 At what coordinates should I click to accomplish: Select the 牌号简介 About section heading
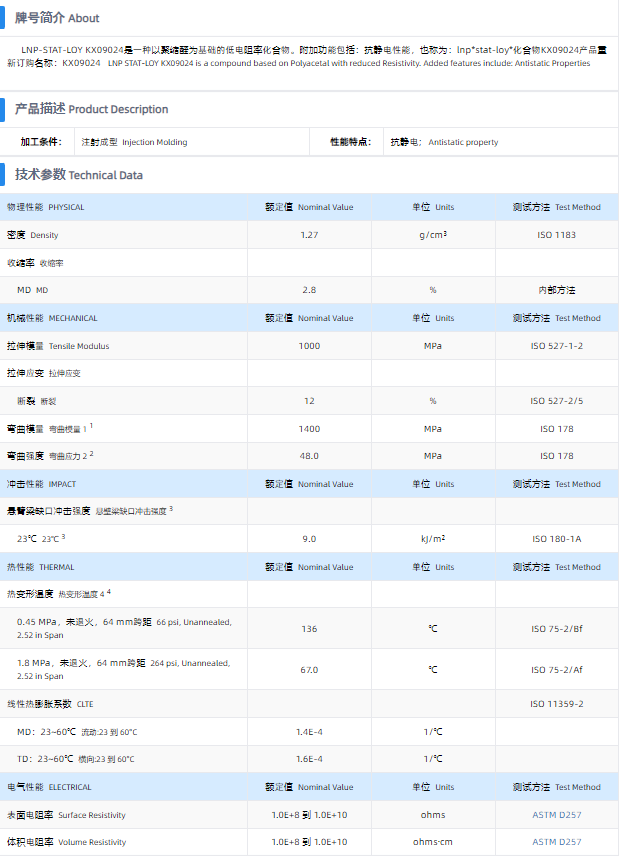point(57,18)
